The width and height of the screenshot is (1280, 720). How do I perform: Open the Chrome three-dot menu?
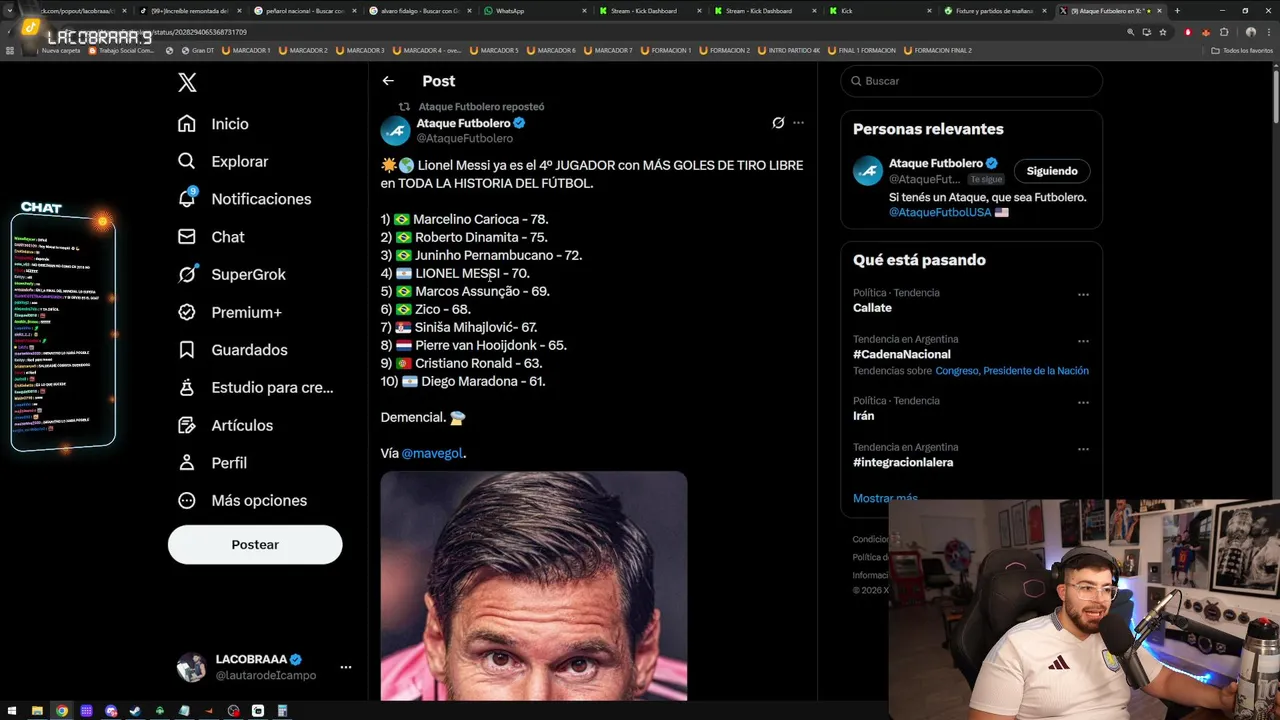[x=1268, y=32]
